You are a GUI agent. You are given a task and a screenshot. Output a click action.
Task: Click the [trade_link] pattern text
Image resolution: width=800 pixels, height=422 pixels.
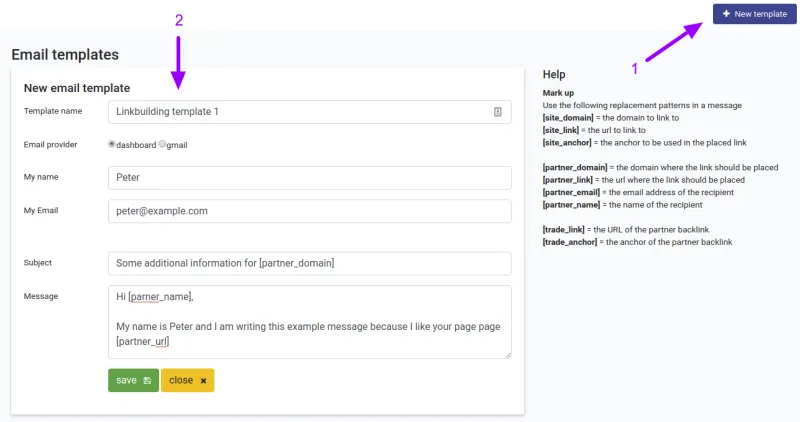[563, 230]
